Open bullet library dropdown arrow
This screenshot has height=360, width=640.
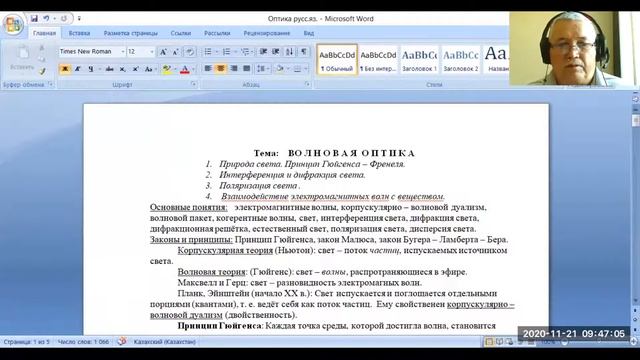[216, 51]
